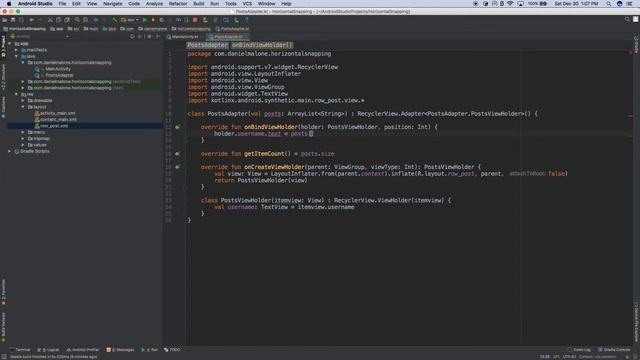Click the project panel settings gear icon
The image size is (640, 360).
(x=149, y=37)
